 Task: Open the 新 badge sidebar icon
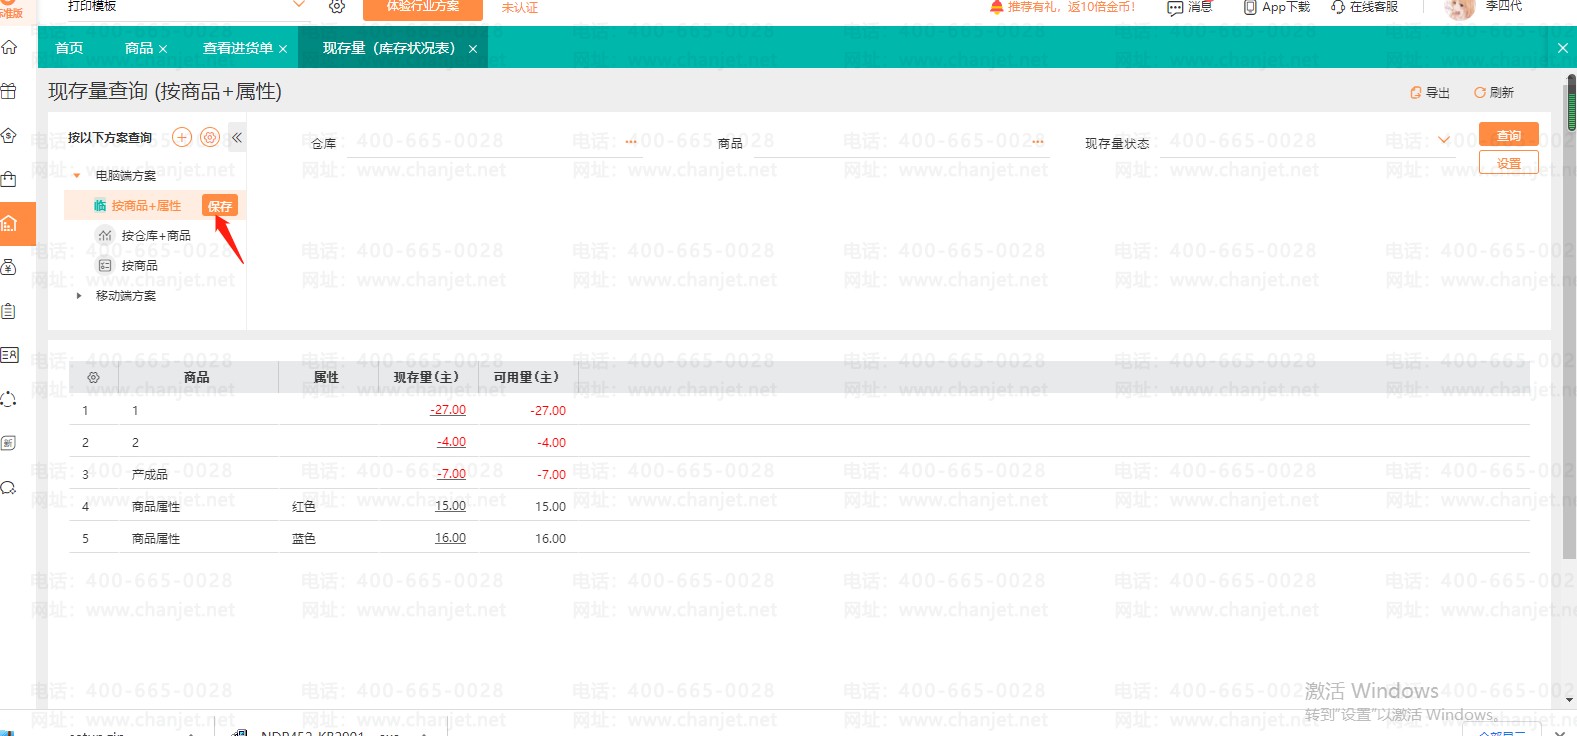[9, 443]
